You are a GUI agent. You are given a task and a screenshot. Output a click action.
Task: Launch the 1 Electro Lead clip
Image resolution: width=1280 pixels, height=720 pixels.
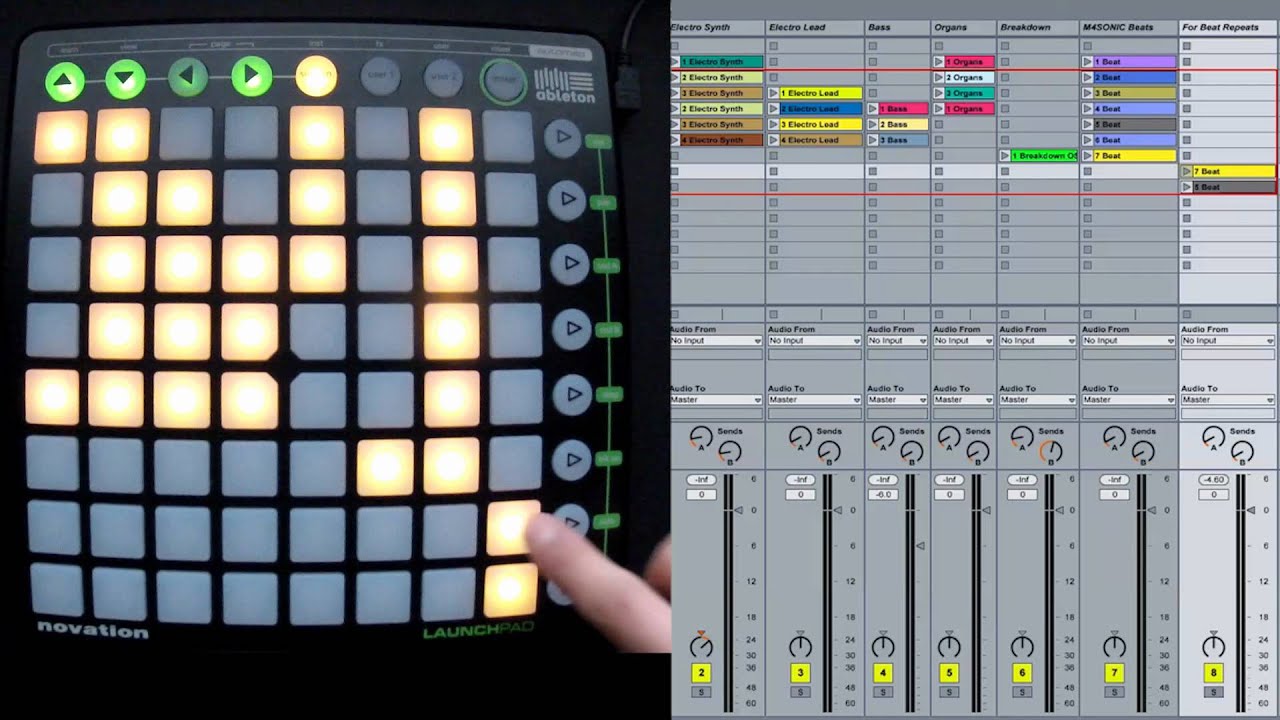click(774, 93)
